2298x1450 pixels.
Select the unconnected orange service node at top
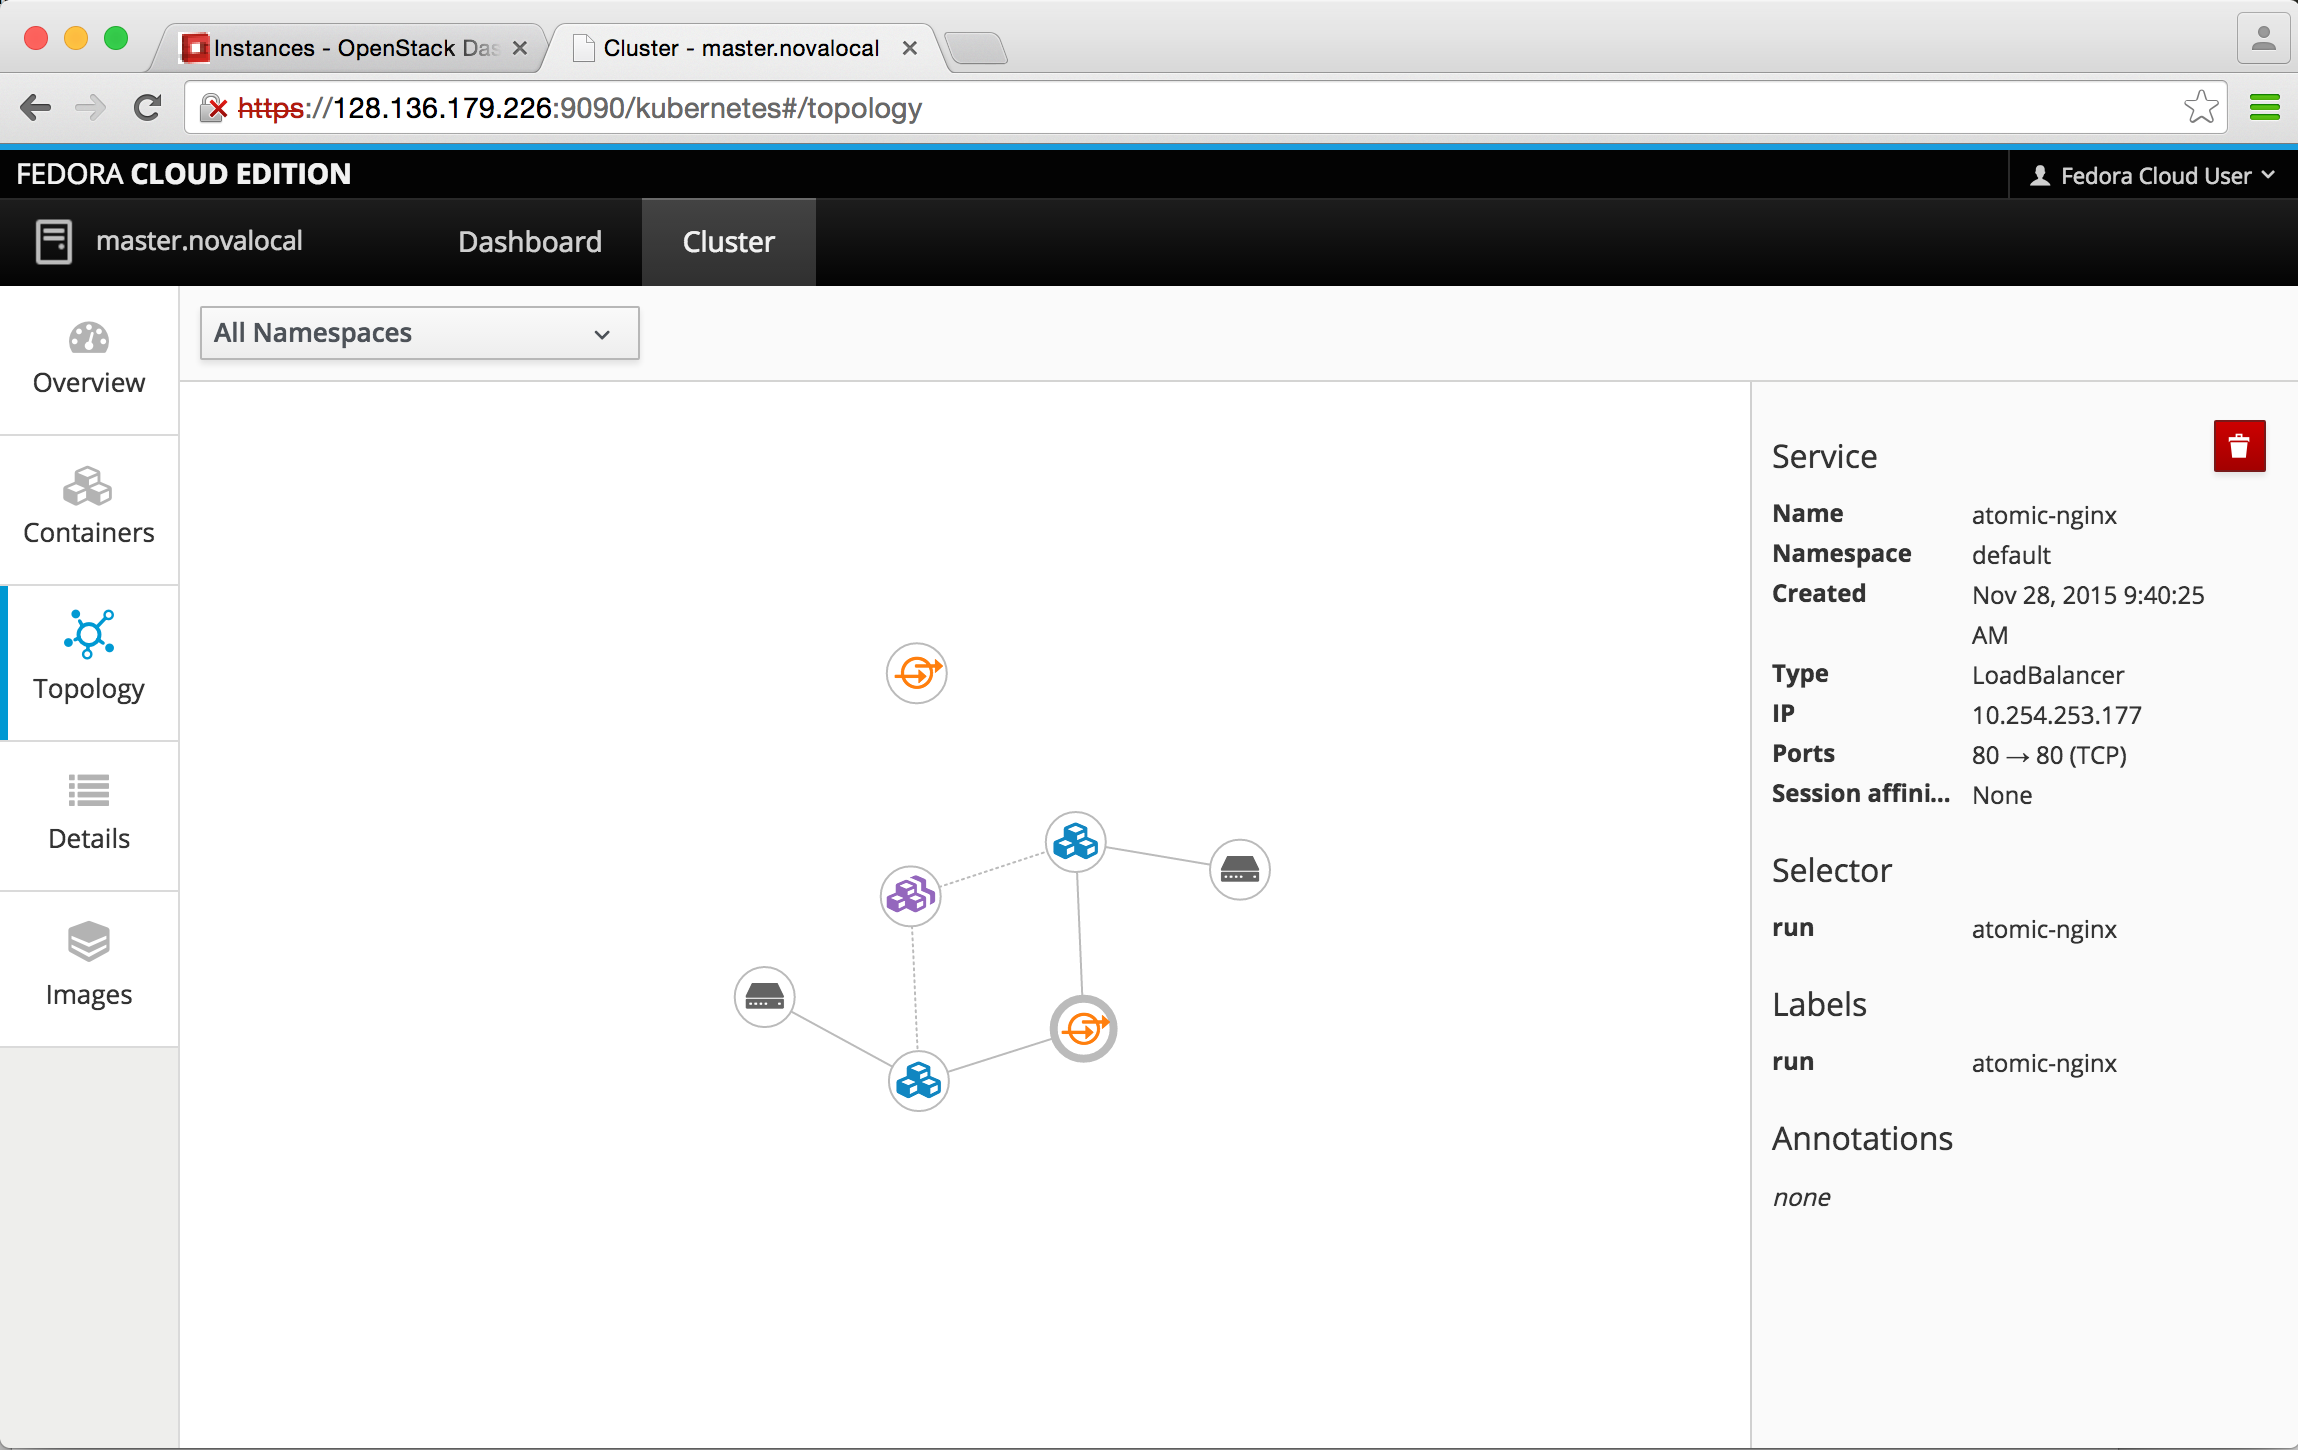click(x=917, y=673)
